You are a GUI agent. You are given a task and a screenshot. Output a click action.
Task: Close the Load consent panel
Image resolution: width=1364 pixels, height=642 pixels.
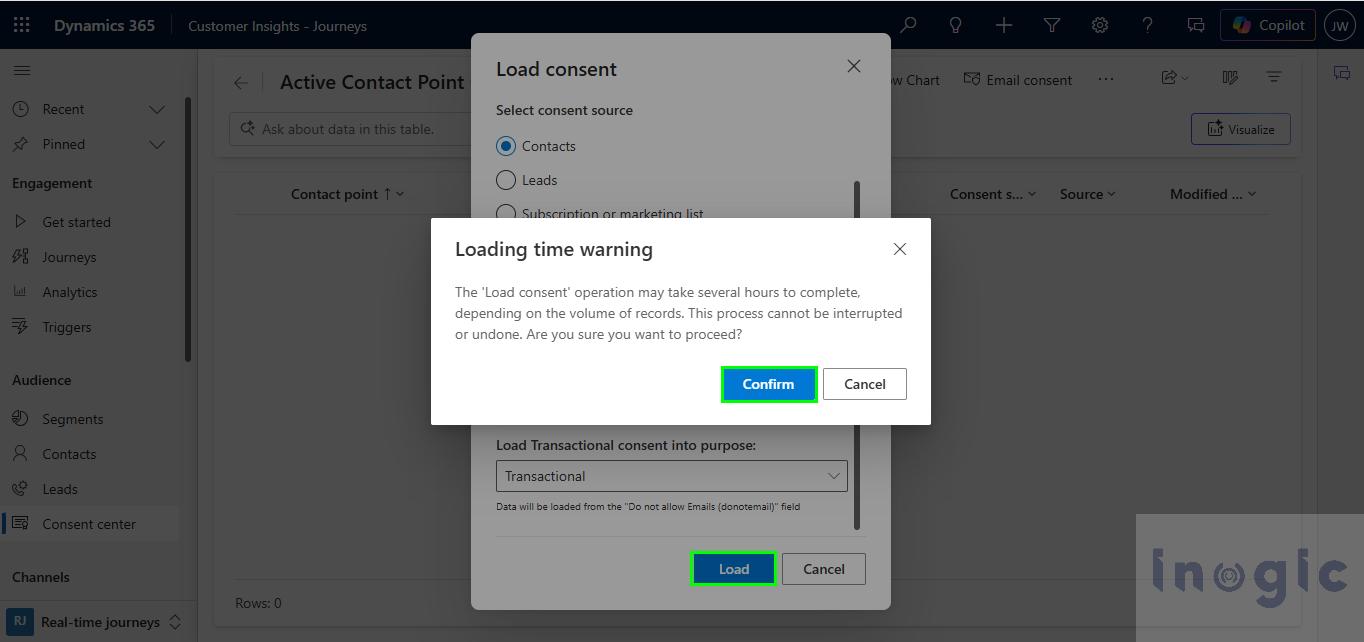[x=853, y=66]
